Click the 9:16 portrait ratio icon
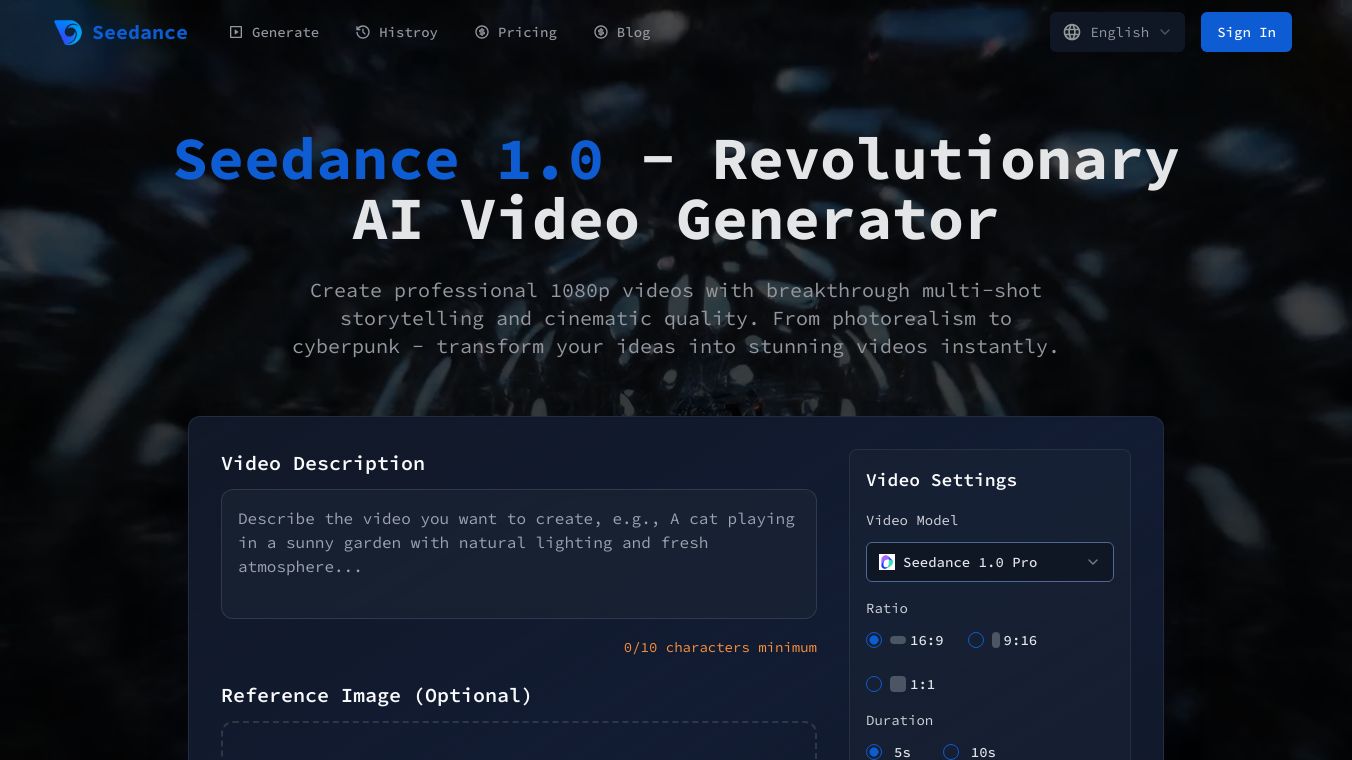 tap(996, 640)
